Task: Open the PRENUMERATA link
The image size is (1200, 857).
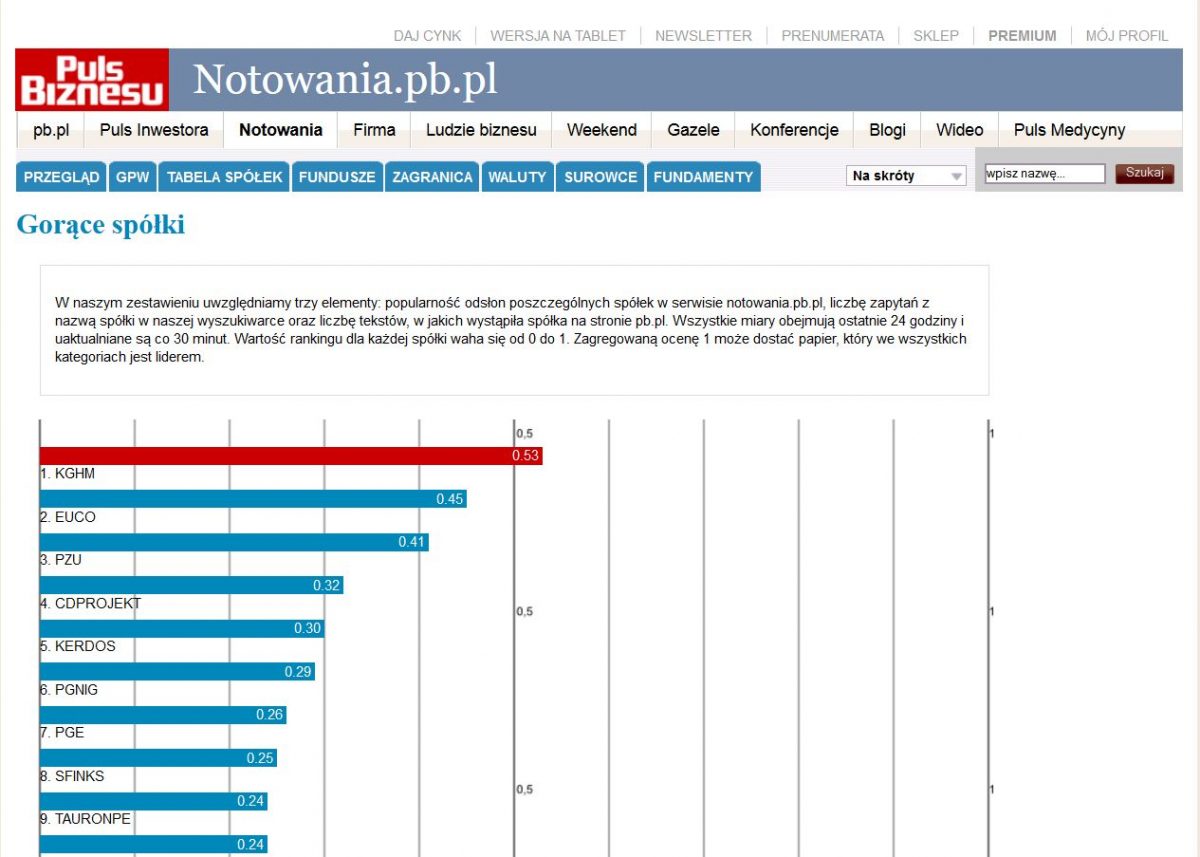Action: 833,36
